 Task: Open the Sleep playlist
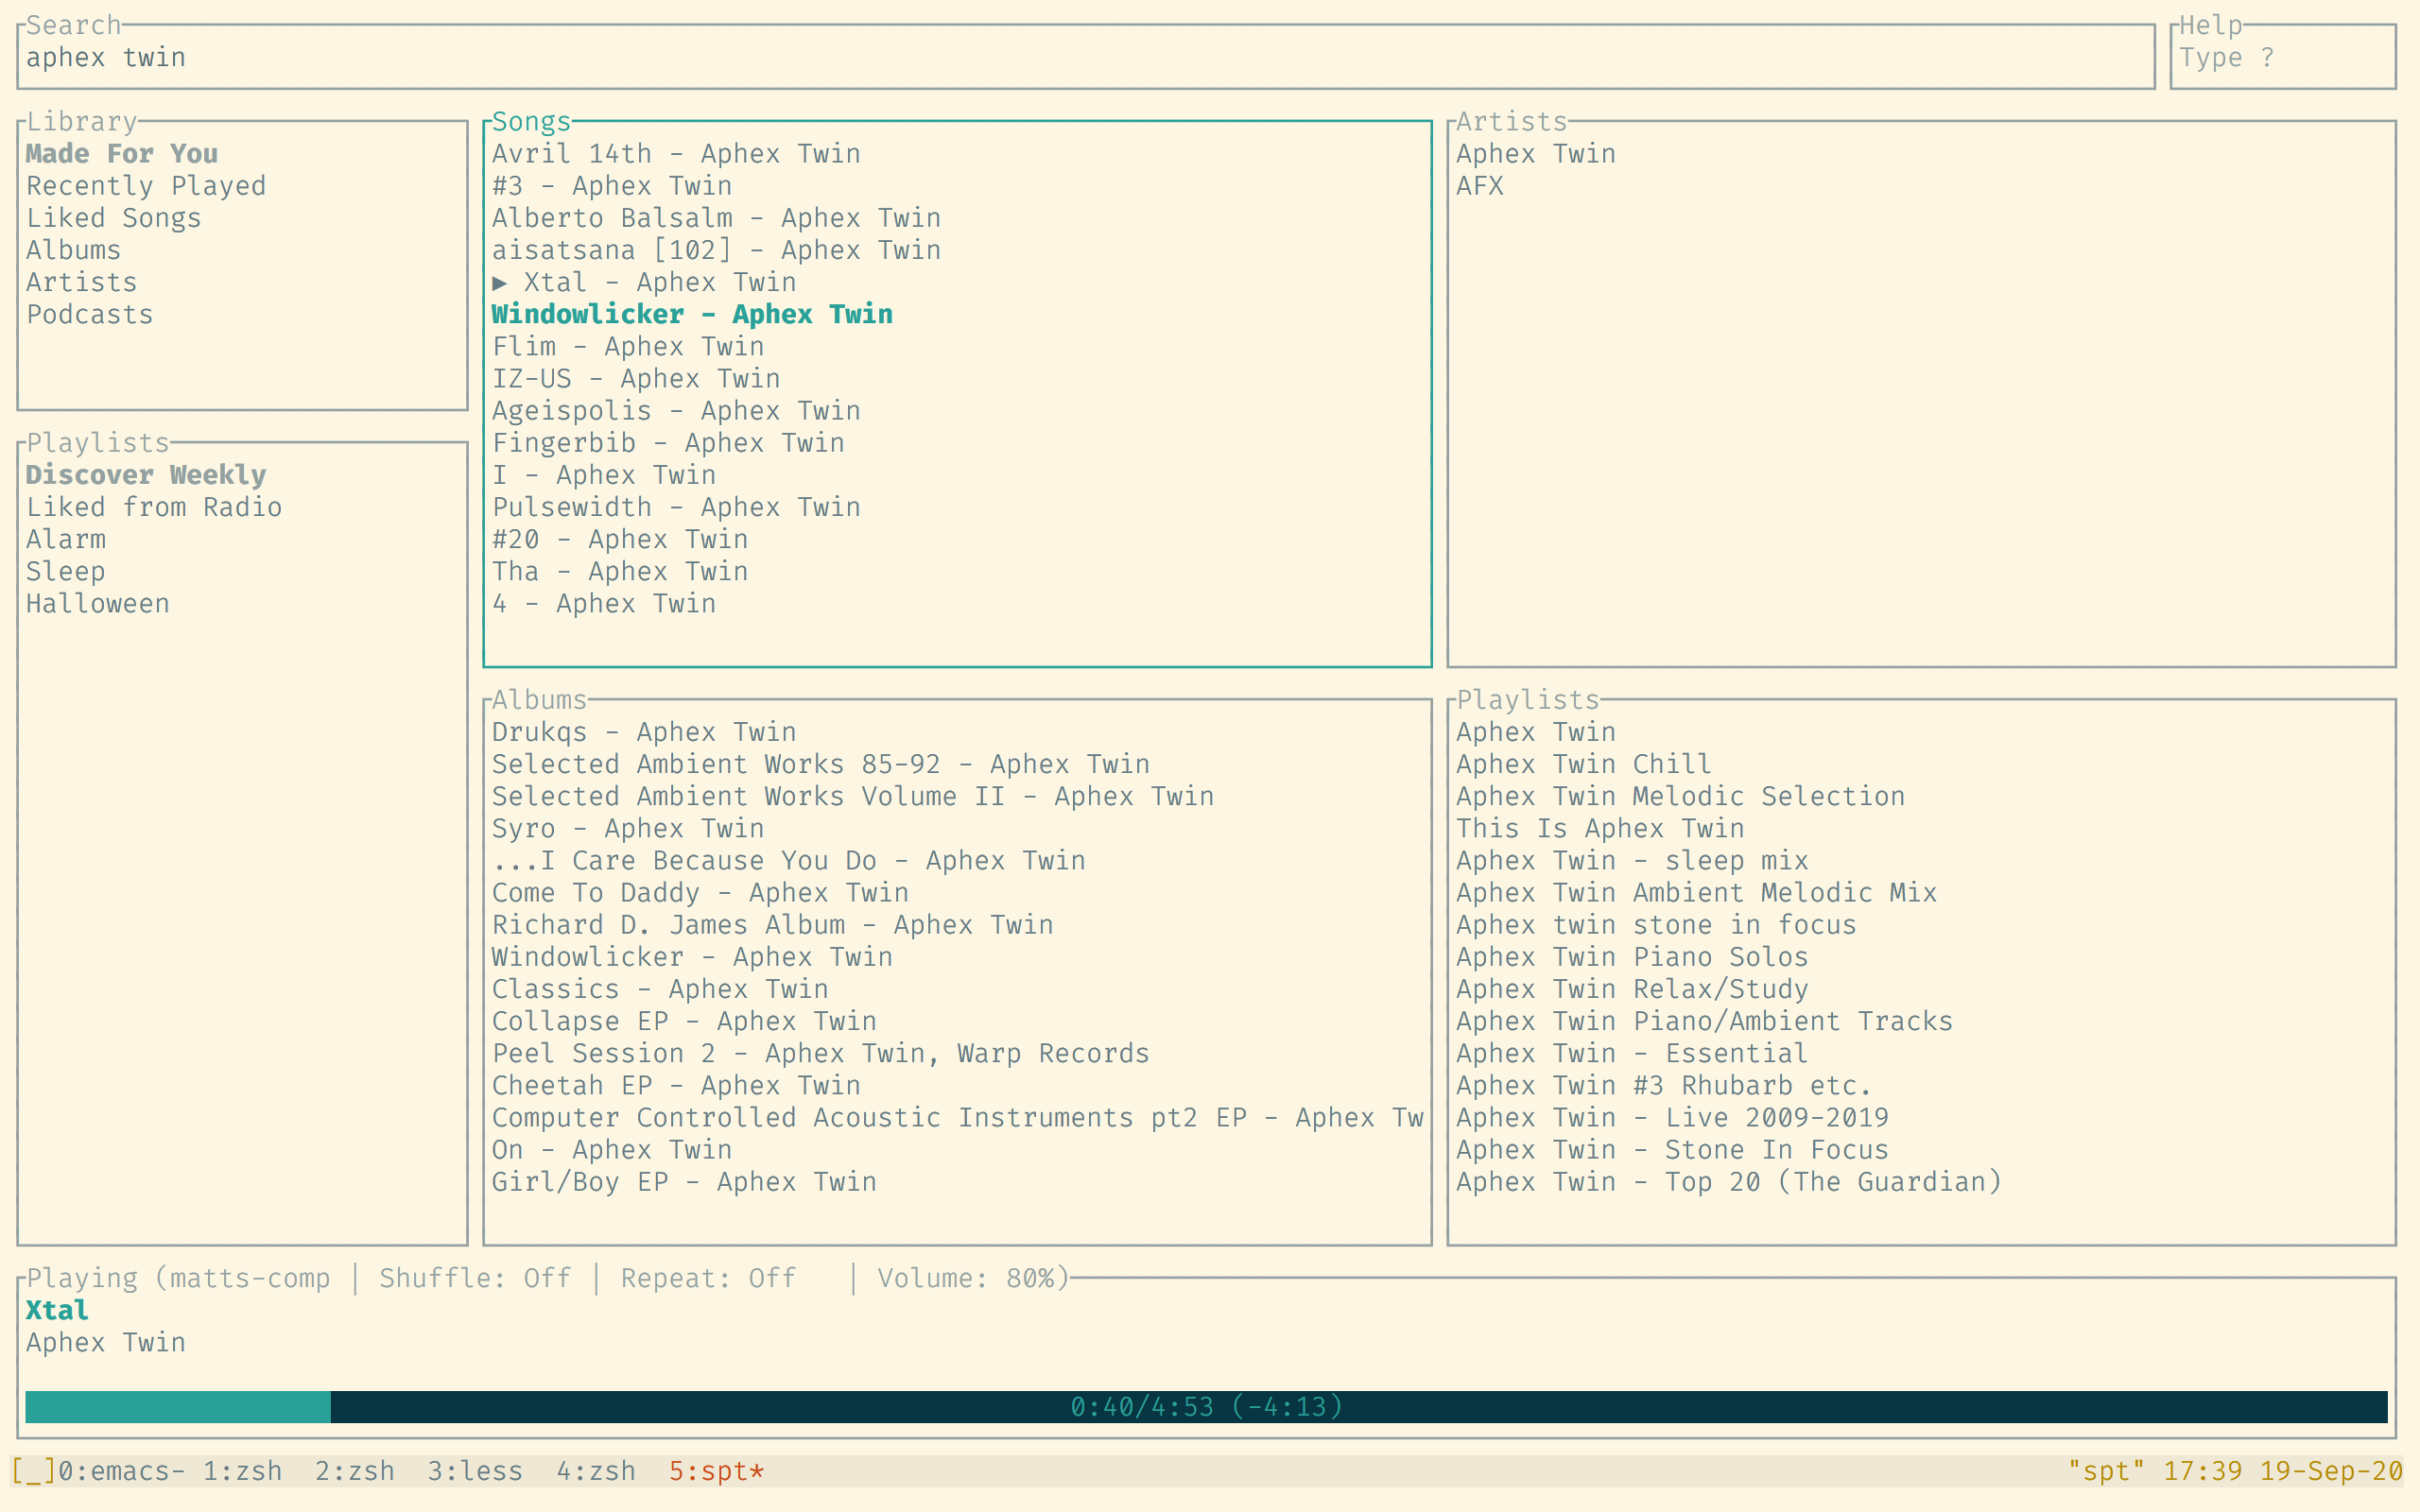tap(66, 571)
